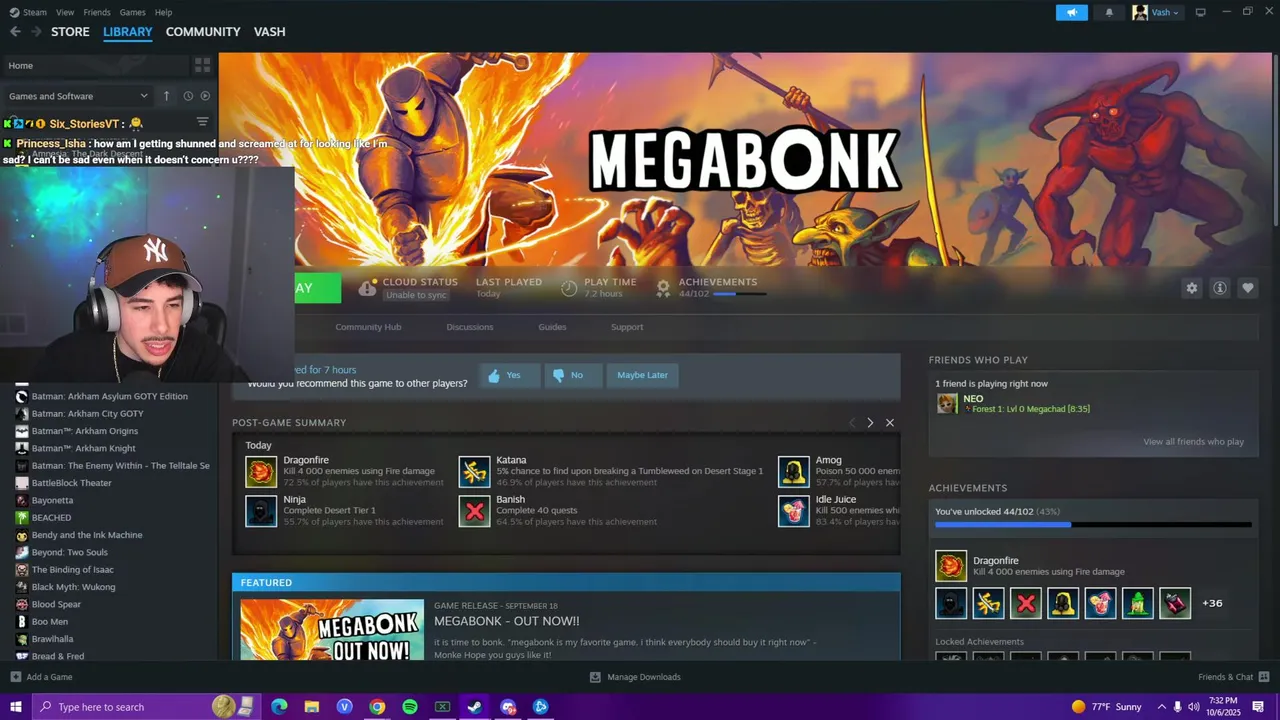This screenshot has width=1280, height=720.
Task: Click the Windows Start button
Action: coord(15,707)
